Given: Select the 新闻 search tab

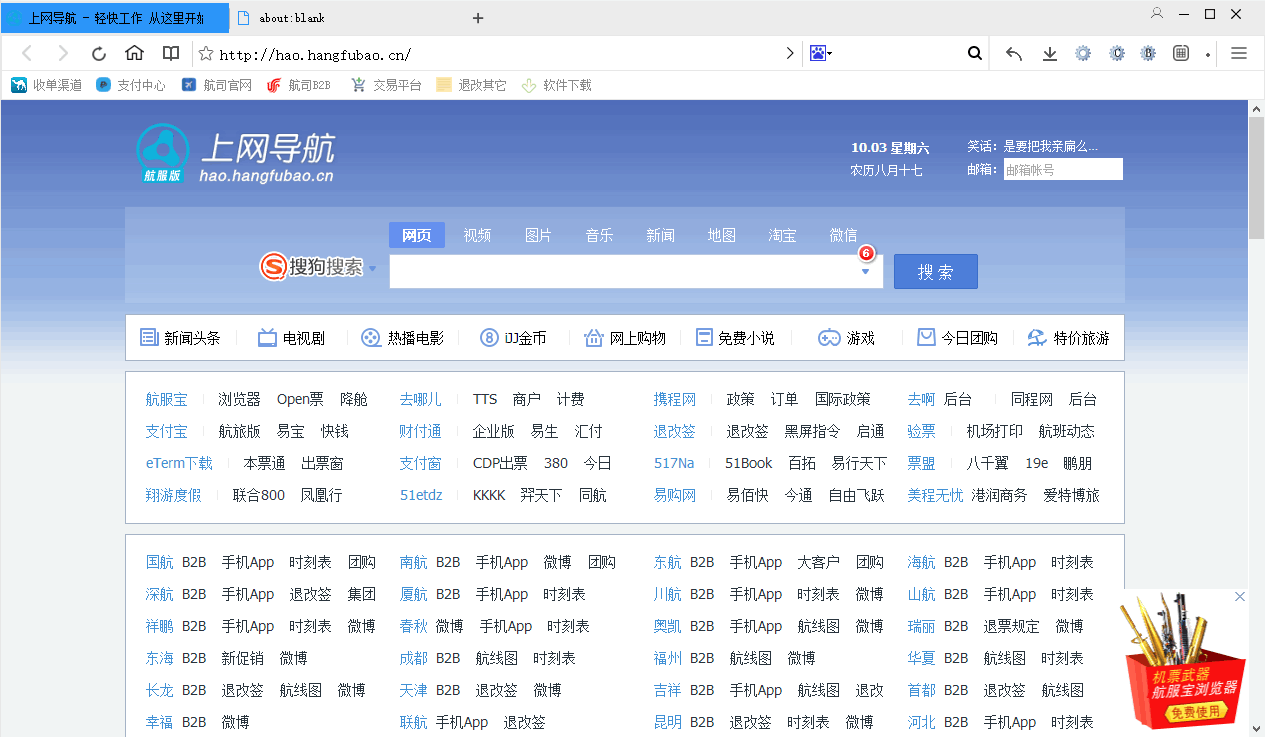Looking at the screenshot, I should pos(660,235).
